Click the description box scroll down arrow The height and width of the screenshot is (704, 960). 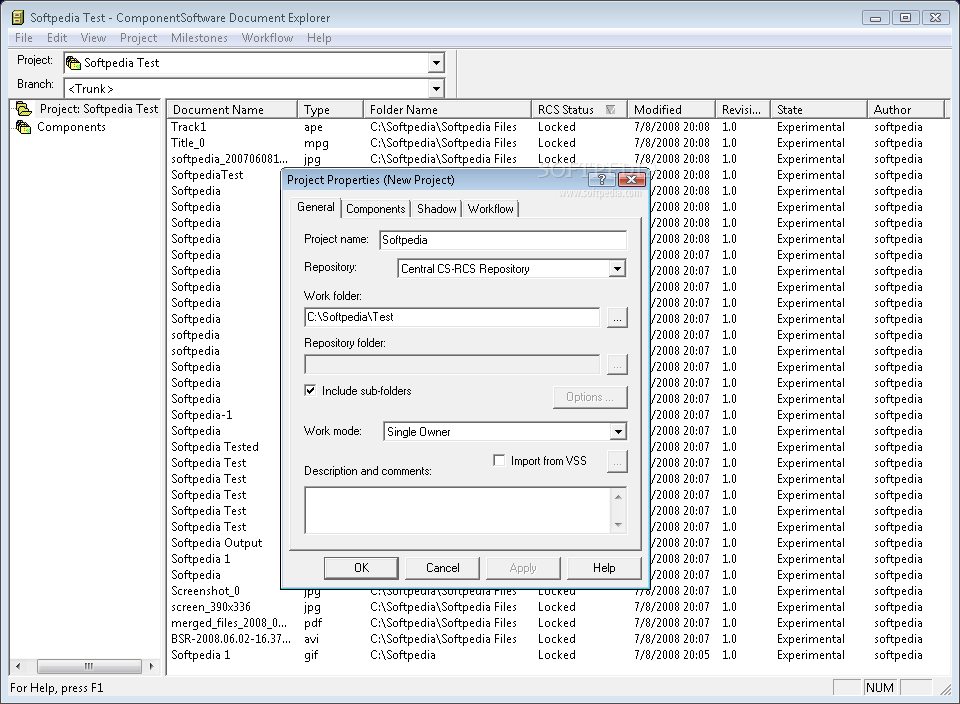[x=618, y=525]
